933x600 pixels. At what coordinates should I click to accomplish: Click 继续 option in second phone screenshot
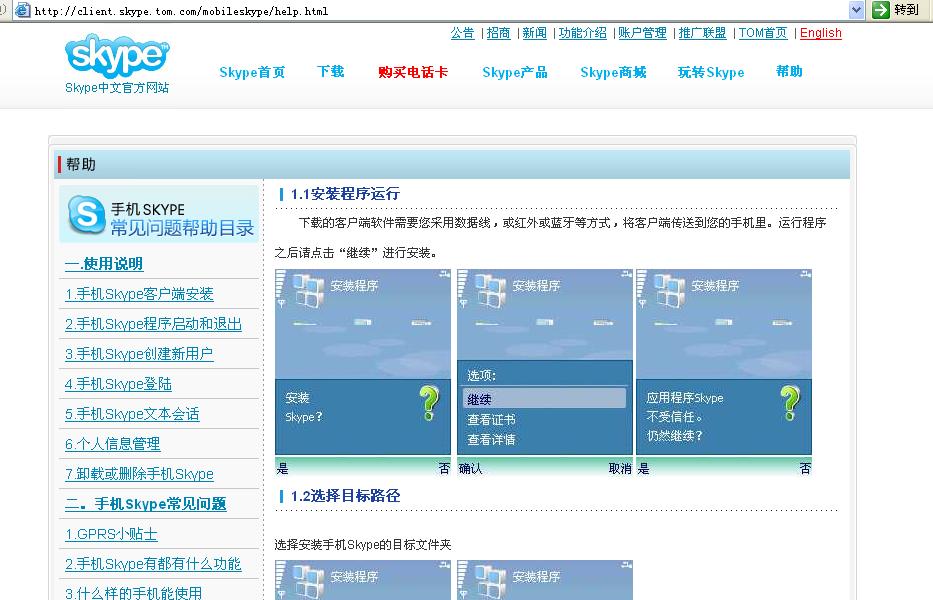[x=544, y=399]
